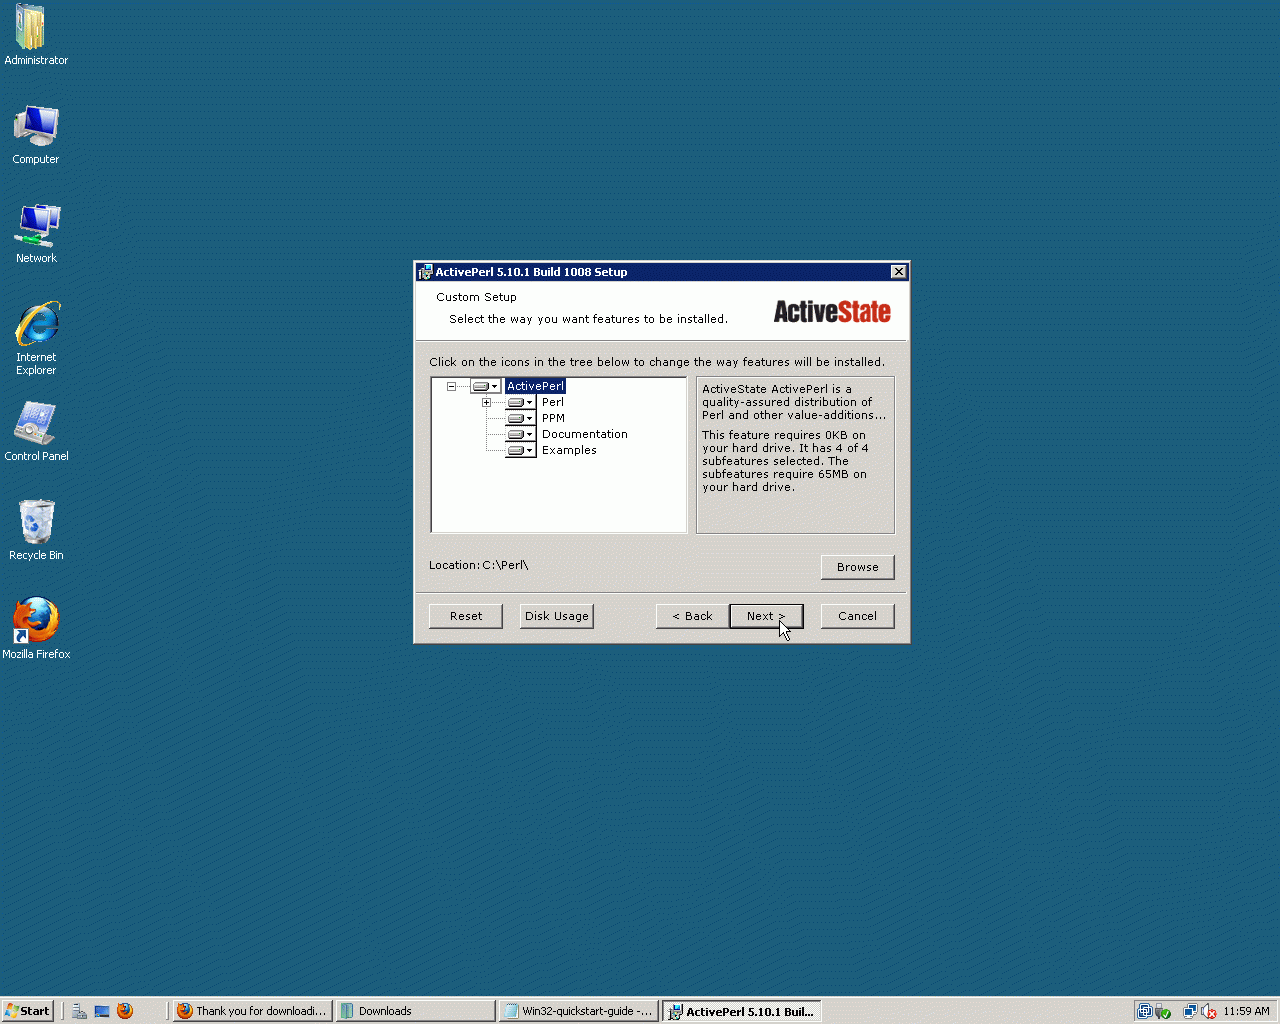Open the Administrator folder desktop icon
The width and height of the screenshot is (1280, 1024).
tap(36, 35)
